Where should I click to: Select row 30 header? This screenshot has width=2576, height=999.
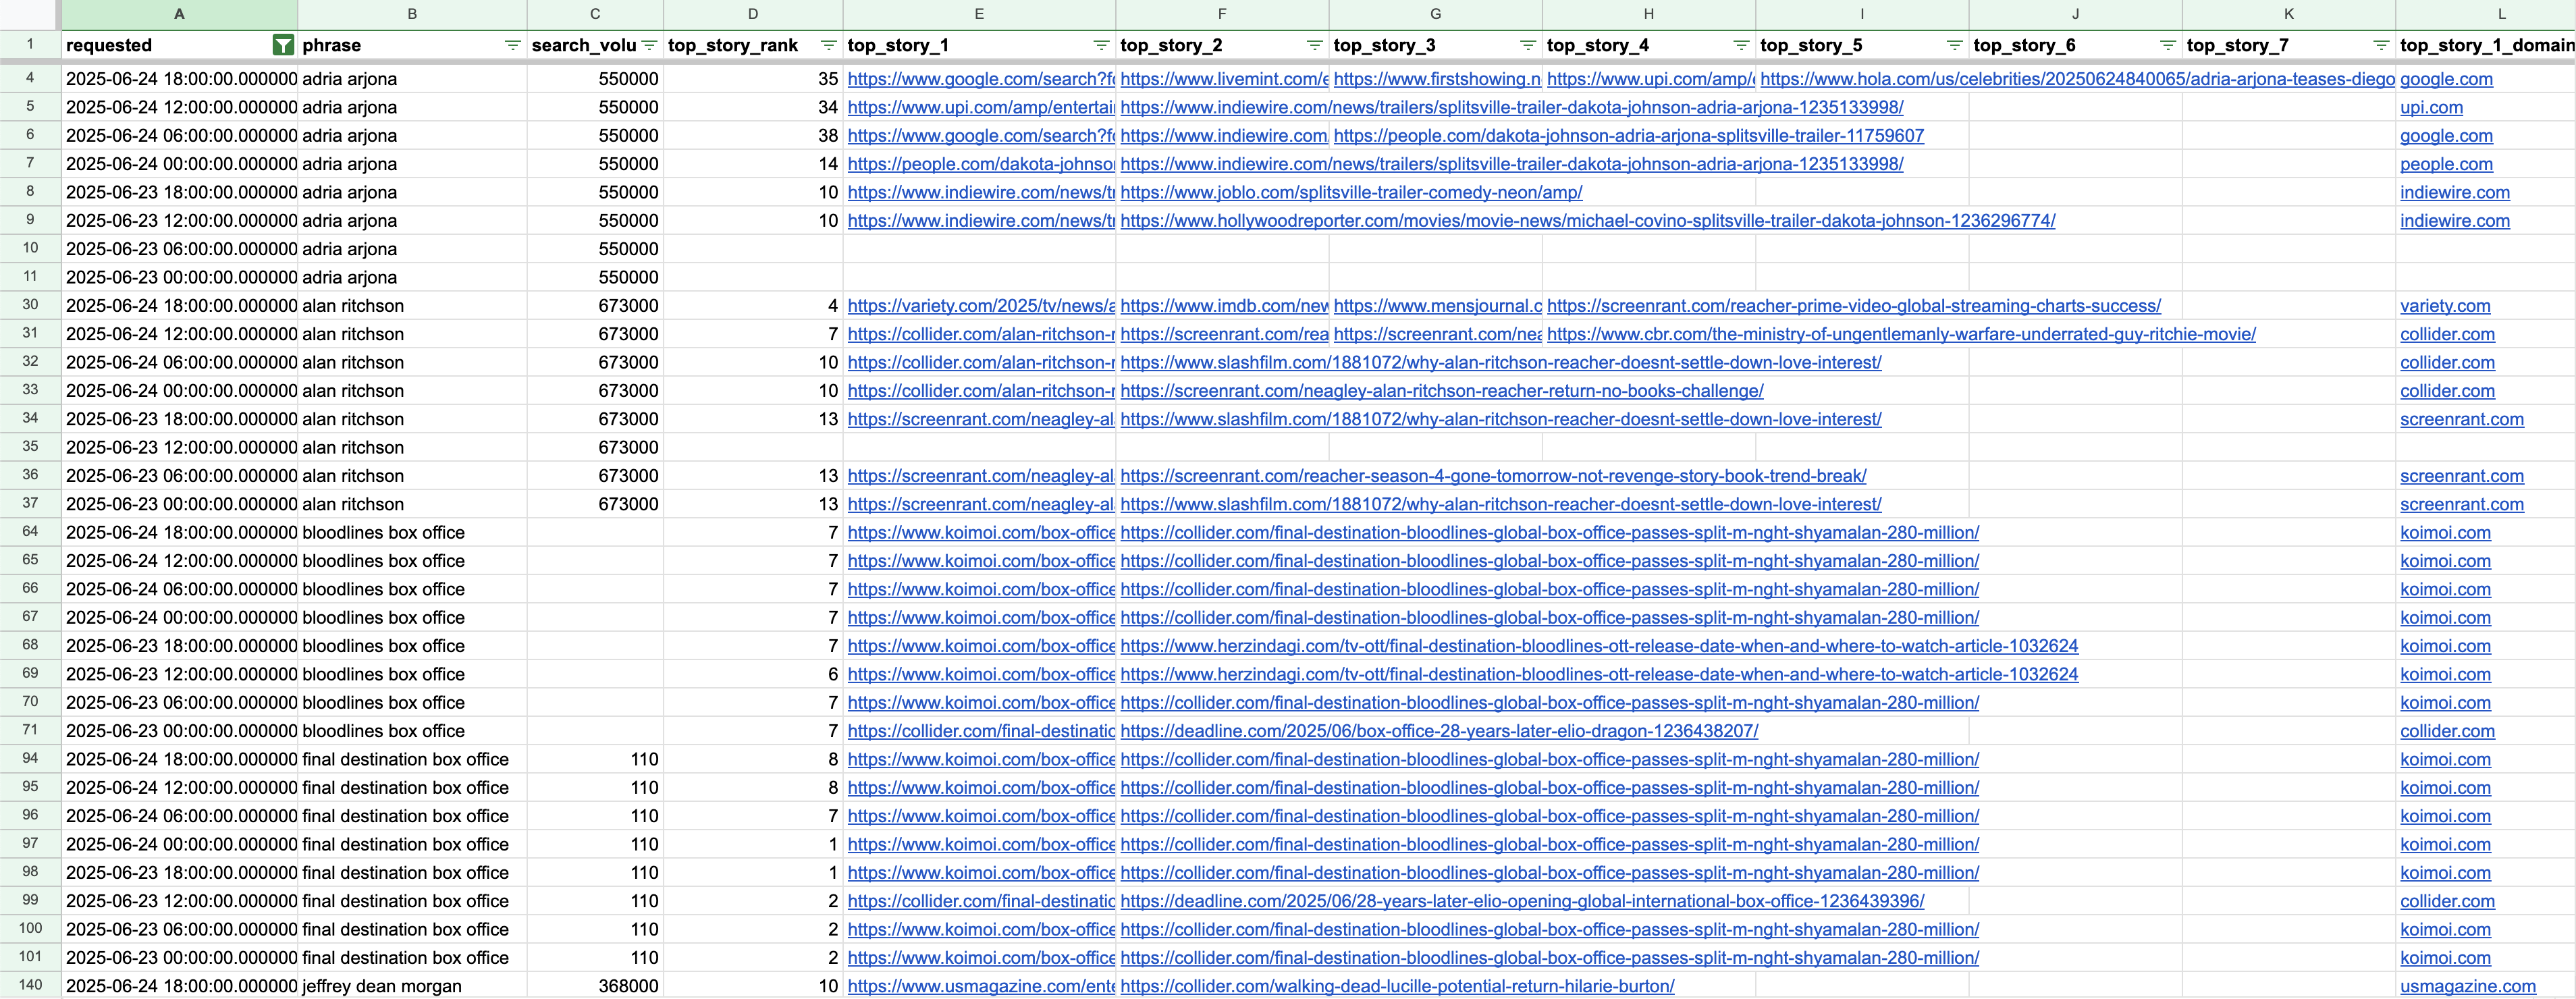pos(30,305)
